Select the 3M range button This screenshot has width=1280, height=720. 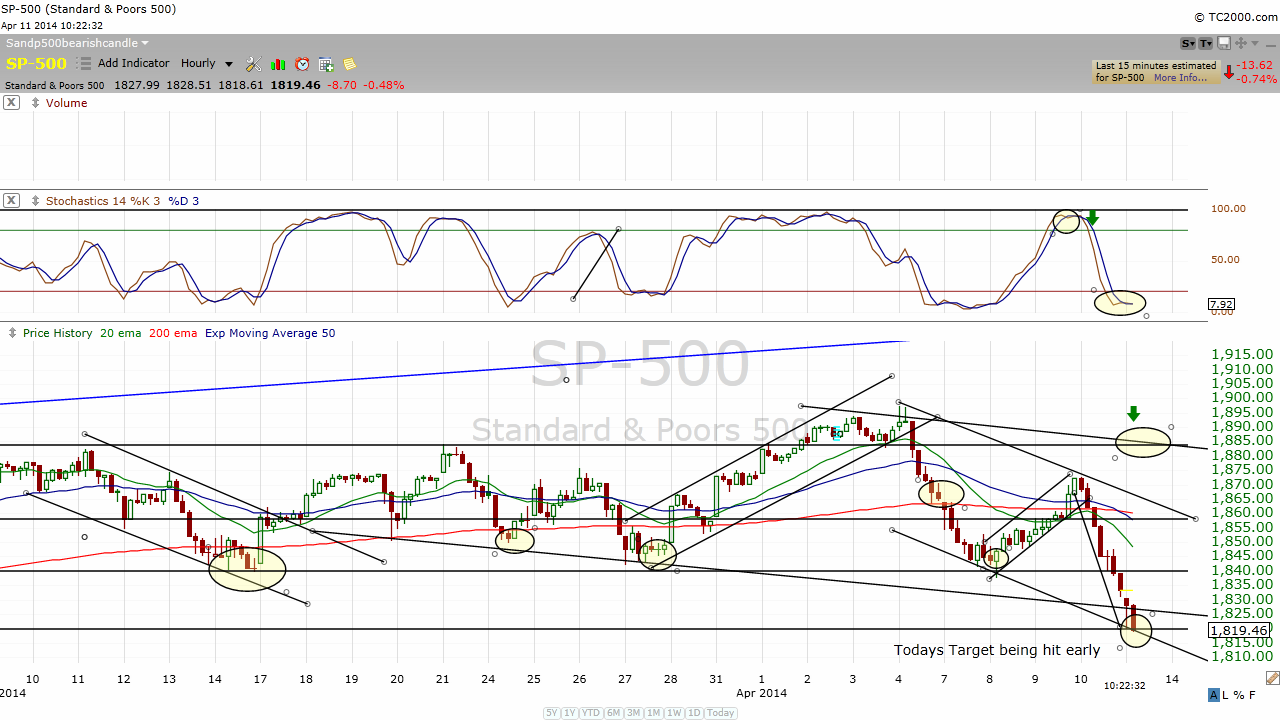[634, 713]
